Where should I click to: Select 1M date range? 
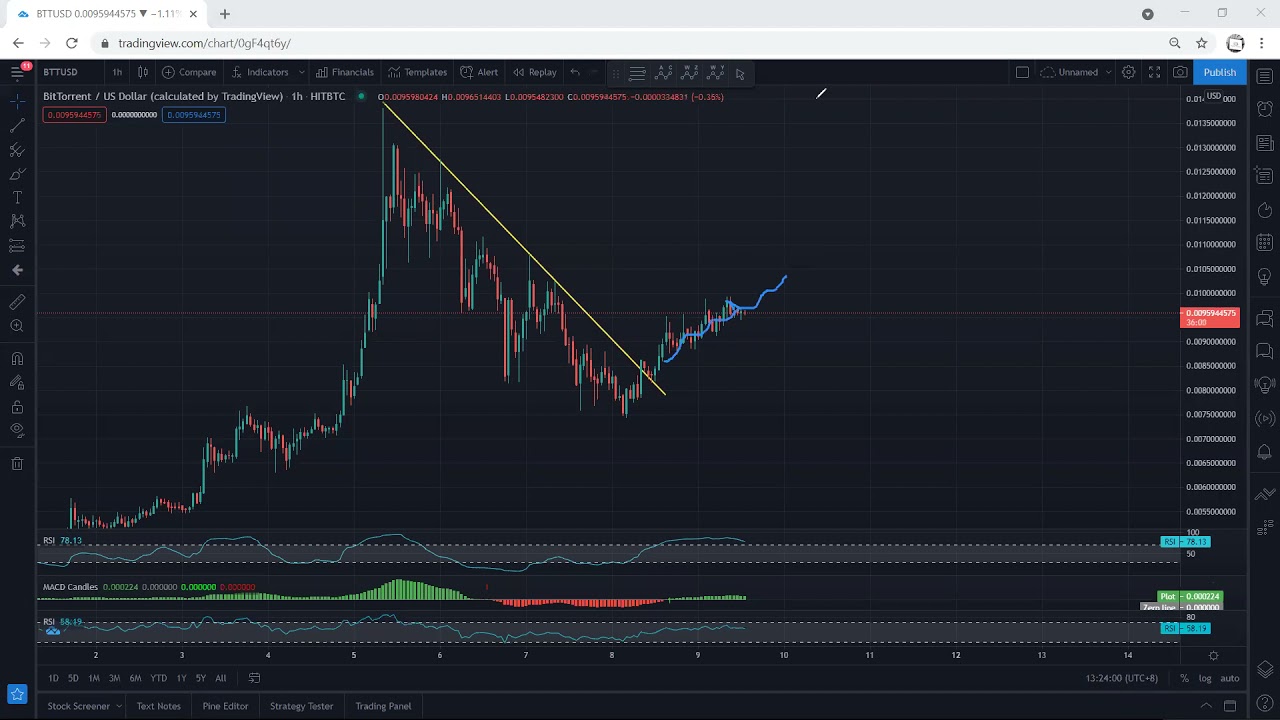point(94,678)
